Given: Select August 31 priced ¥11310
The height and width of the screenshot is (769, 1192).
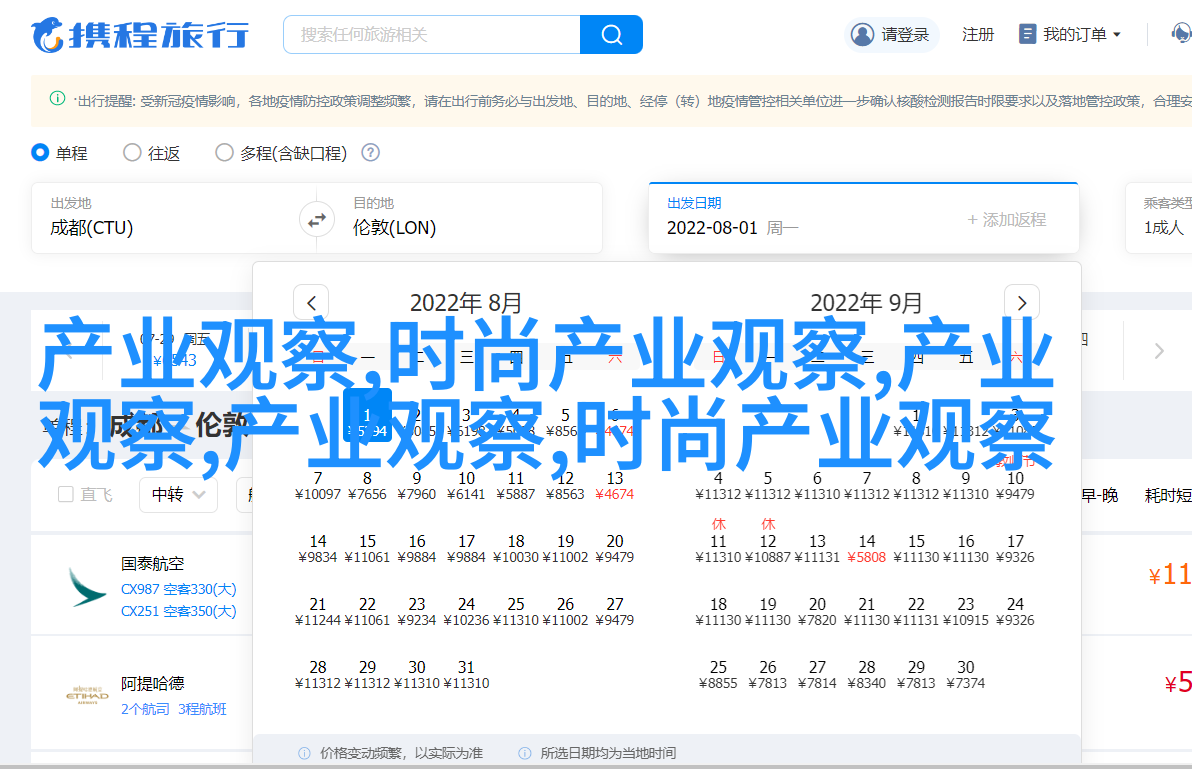Looking at the screenshot, I should 466,675.
